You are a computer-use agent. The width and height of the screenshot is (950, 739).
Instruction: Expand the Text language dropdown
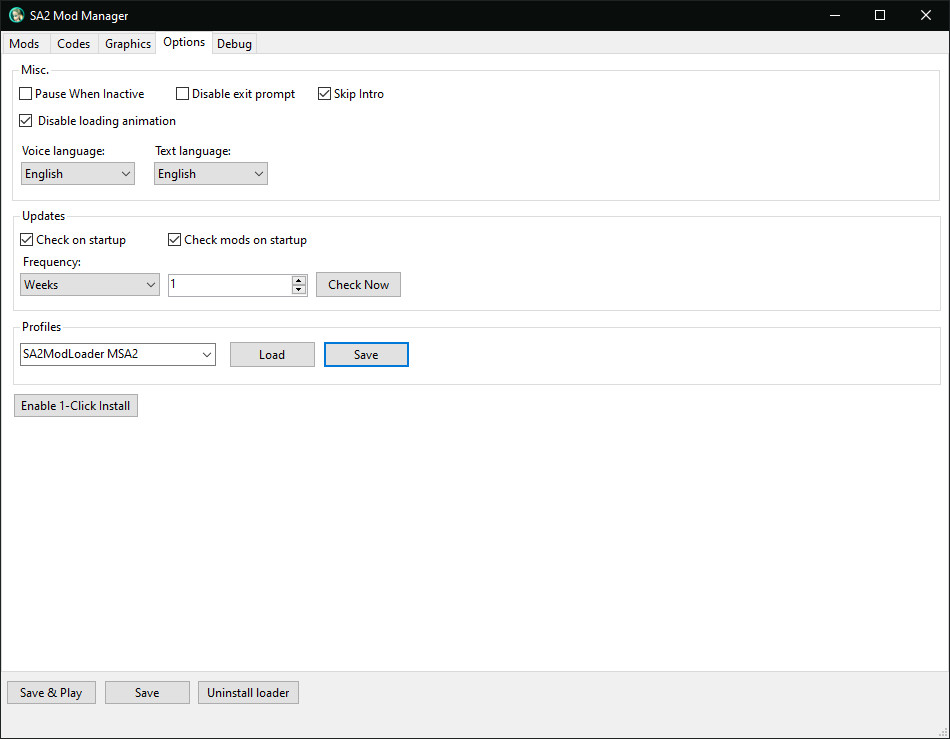[x=211, y=174]
